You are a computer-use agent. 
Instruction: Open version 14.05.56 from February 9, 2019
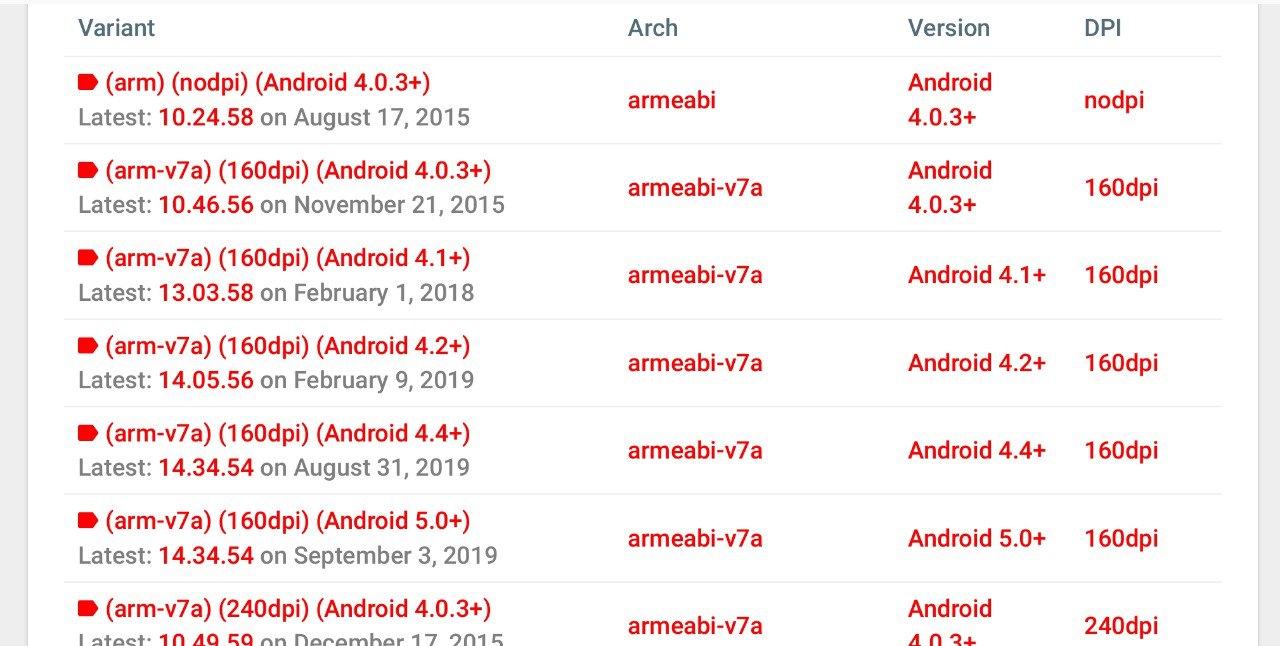pos(206,380)
